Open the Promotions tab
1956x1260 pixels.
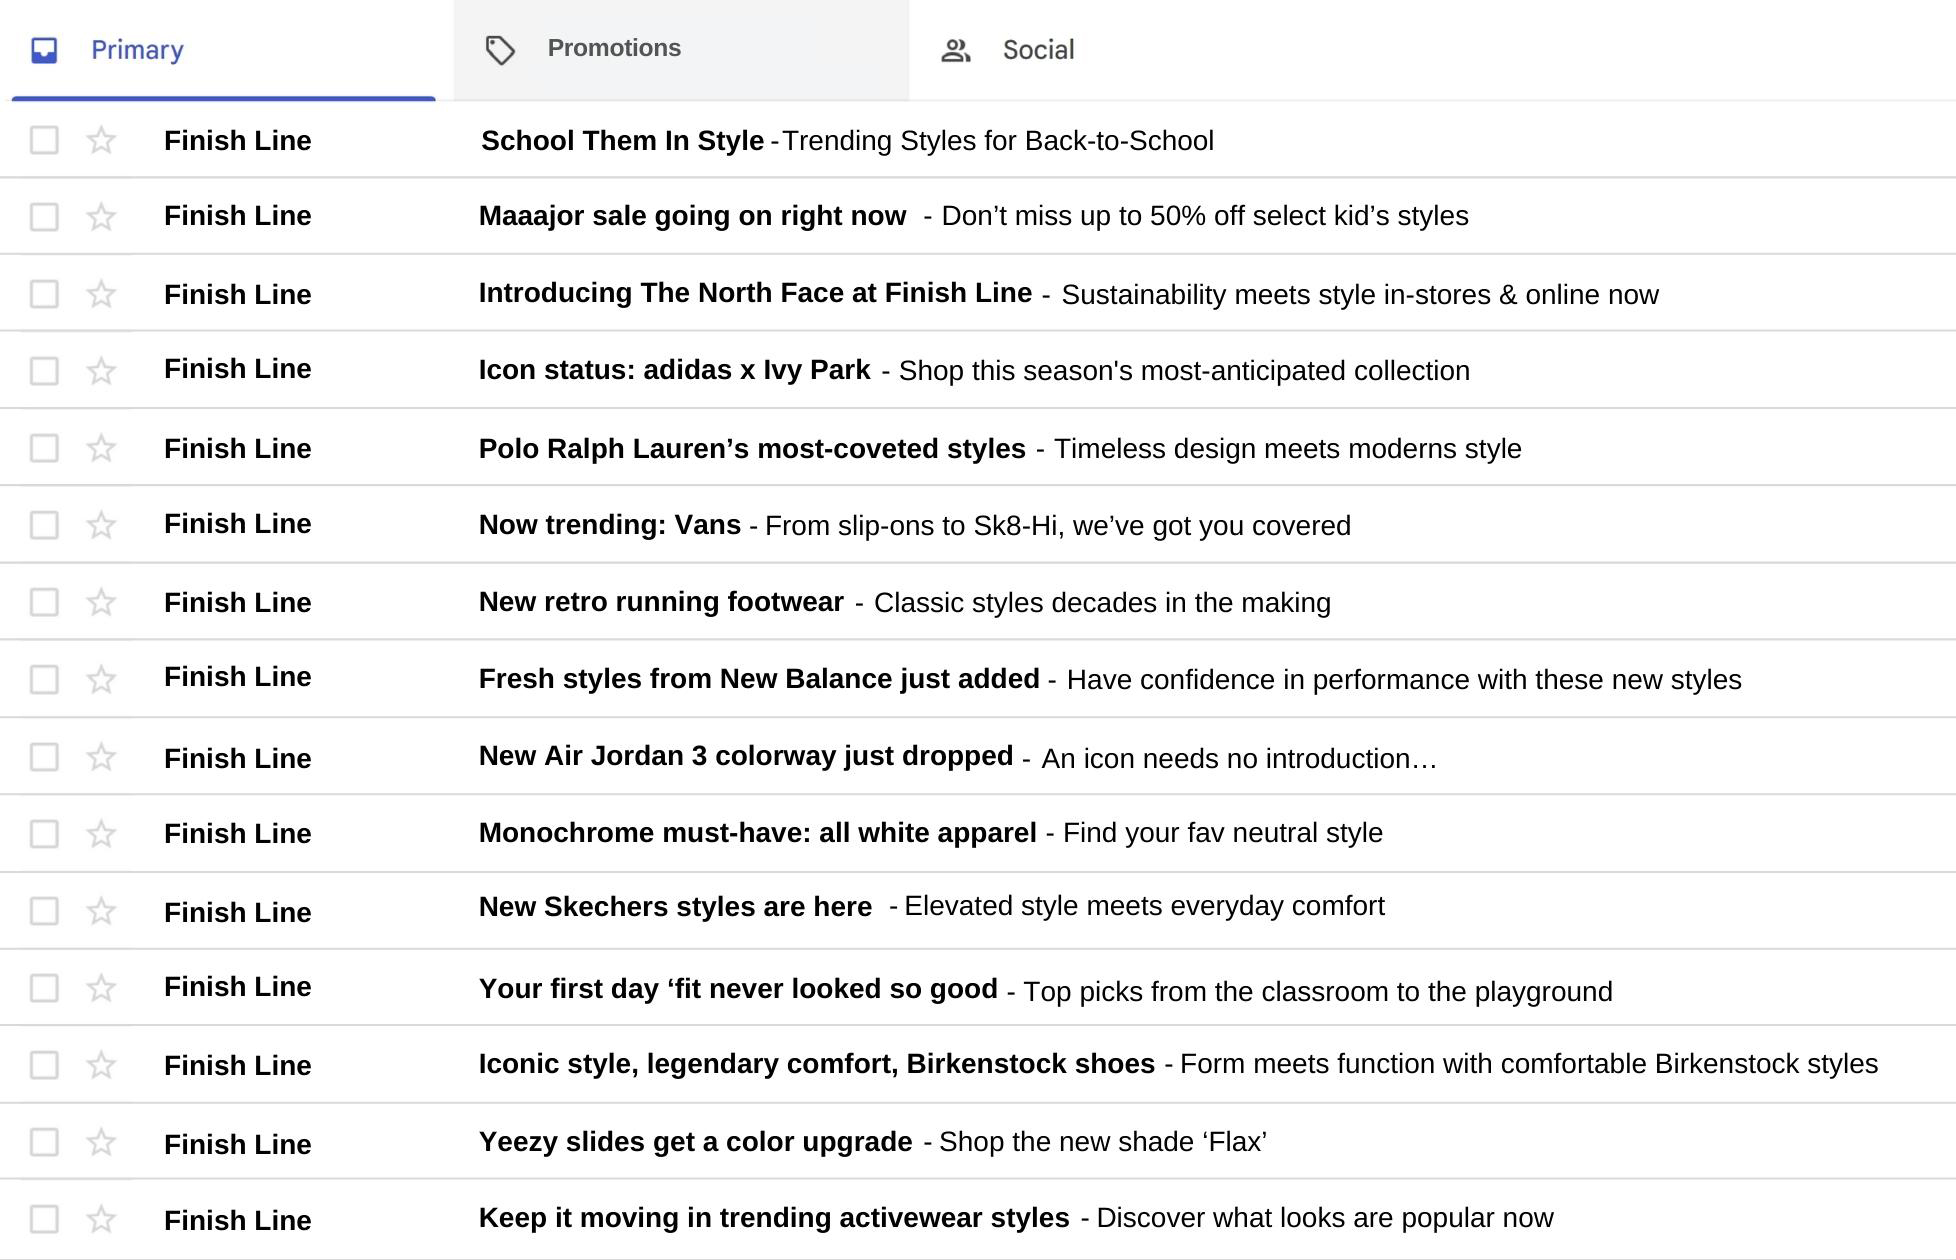681,50
